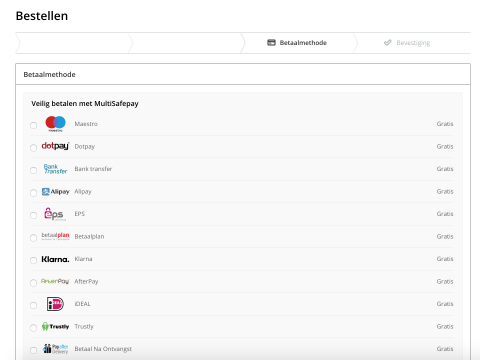Screen dimensions: 480x360
Task: Click the Klarna logo
Action: click(x=55, y=259)
